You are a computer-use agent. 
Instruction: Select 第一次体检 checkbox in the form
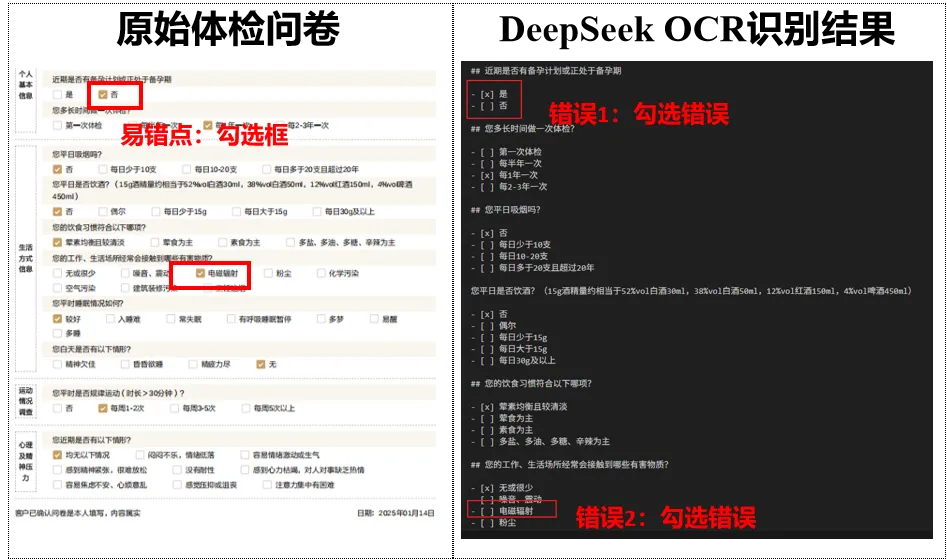57,125
